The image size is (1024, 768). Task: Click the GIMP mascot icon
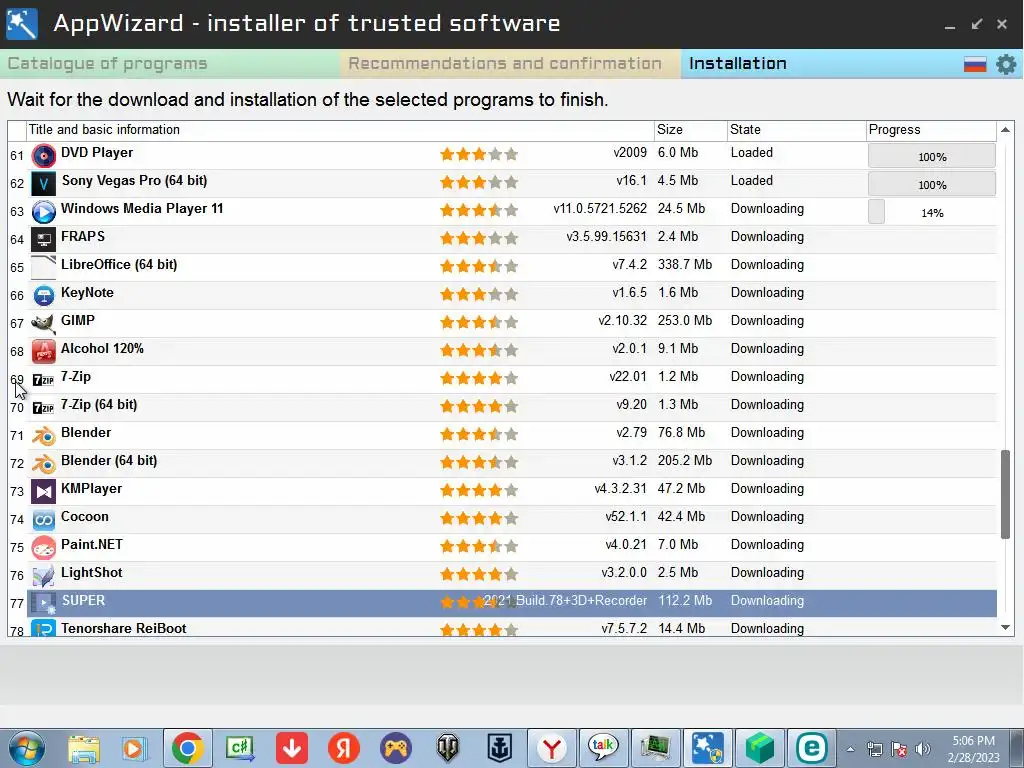[x=44, y=324]
